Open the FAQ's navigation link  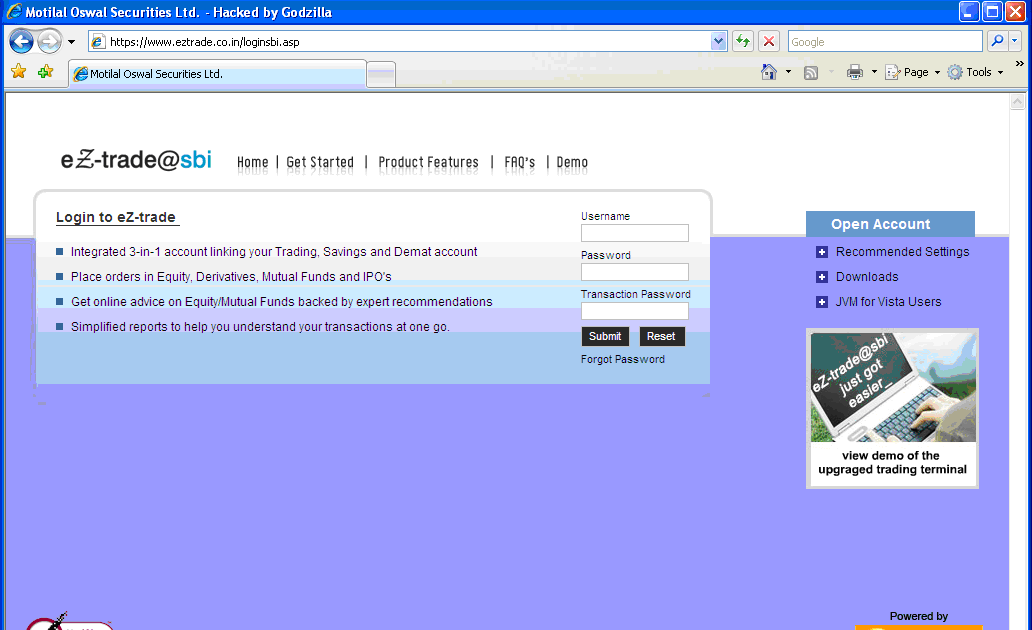click(x=519, y=162)
